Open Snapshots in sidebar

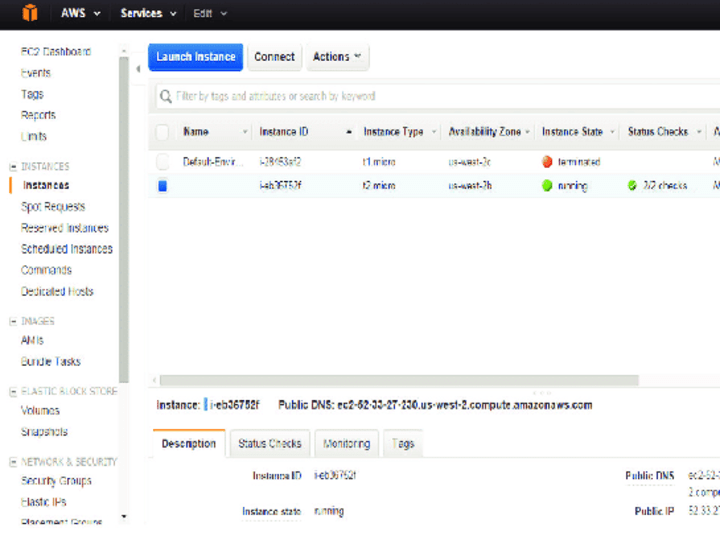click(44, 432)
